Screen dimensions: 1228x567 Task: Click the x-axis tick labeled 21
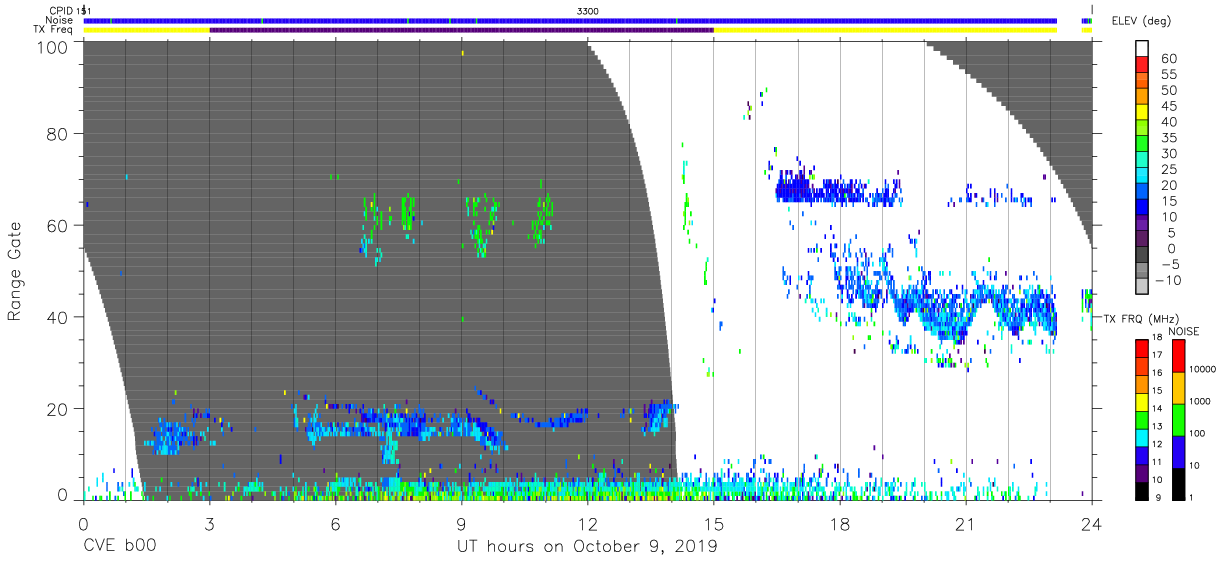(965, 524)
